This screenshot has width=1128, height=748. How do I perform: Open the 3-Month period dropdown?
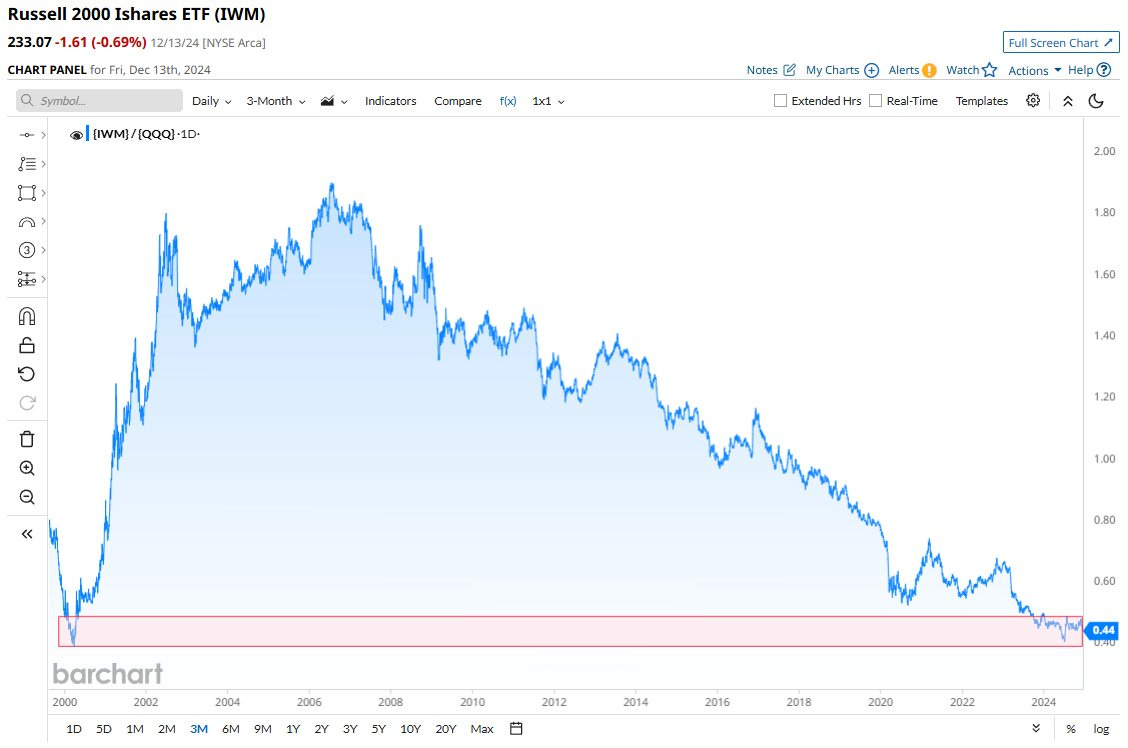pyautogui.click(x=276, y=101)
